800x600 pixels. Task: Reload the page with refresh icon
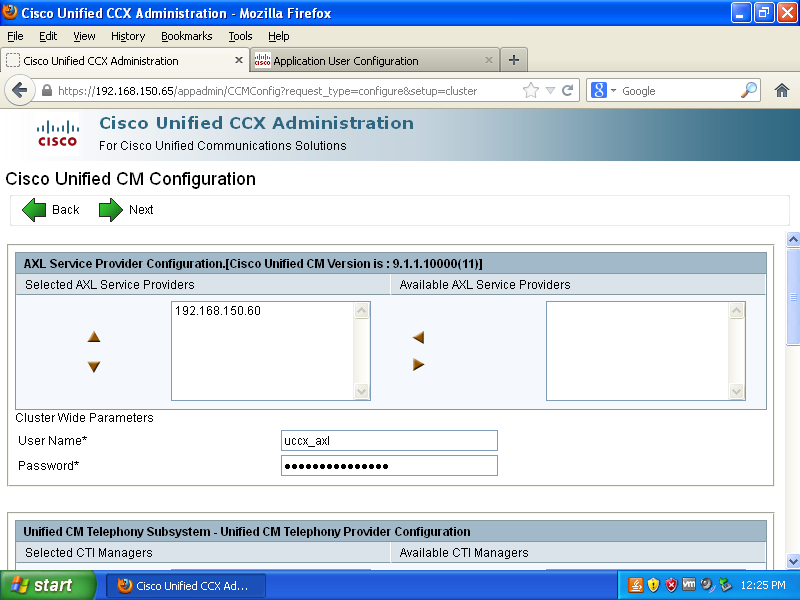pyautogui.click(x=567, y=91)
